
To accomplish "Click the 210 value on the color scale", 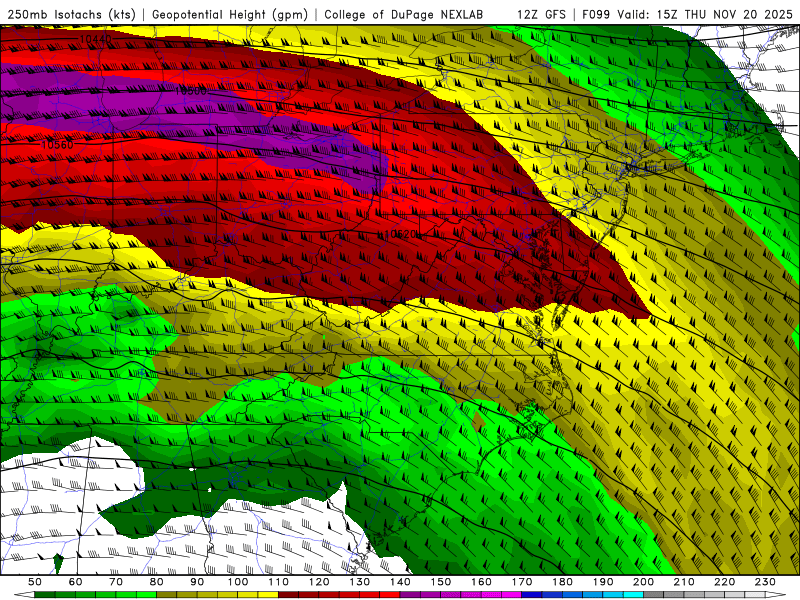I will point(684,582).
